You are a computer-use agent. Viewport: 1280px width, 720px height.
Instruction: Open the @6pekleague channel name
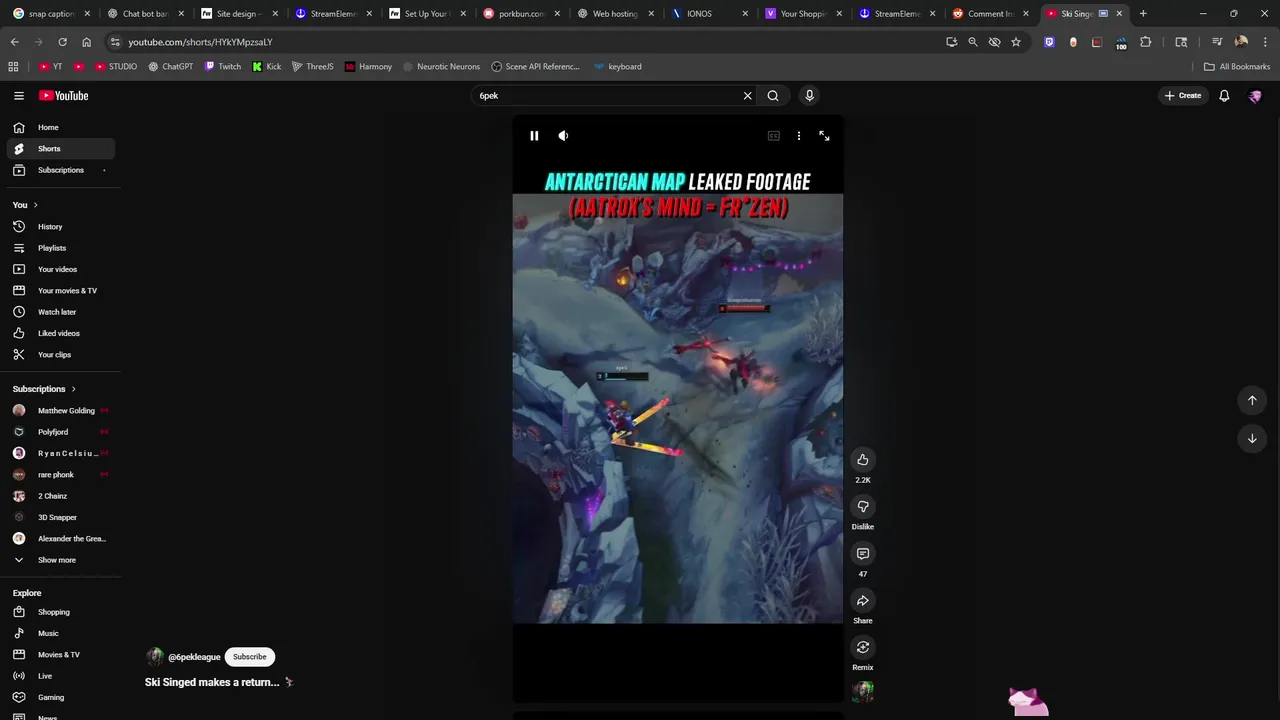point(194,657)
